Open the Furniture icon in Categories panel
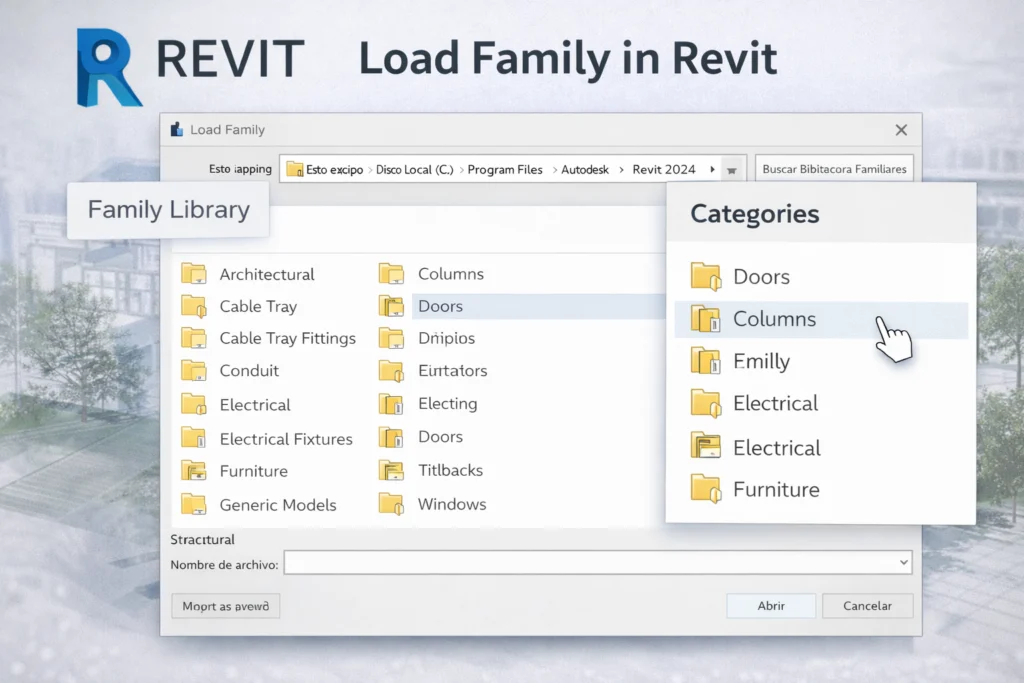 (705, 489)
